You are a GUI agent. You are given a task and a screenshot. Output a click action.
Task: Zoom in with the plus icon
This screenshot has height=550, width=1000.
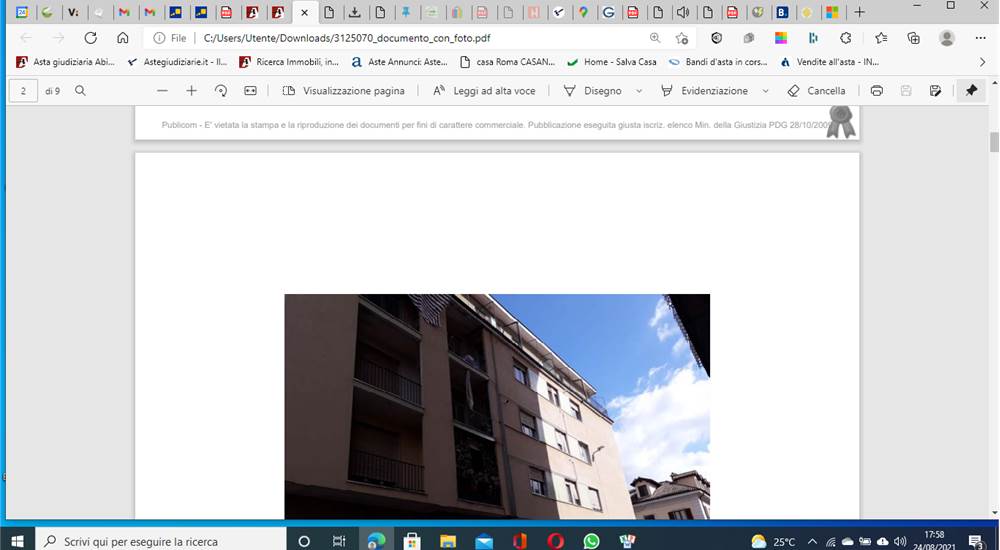191,91
